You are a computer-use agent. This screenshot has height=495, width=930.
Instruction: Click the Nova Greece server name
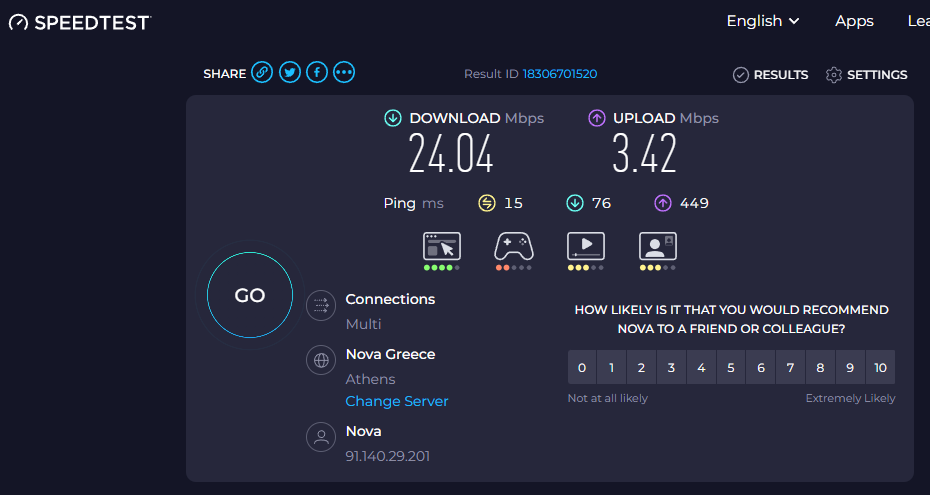(x=390, y=355)
